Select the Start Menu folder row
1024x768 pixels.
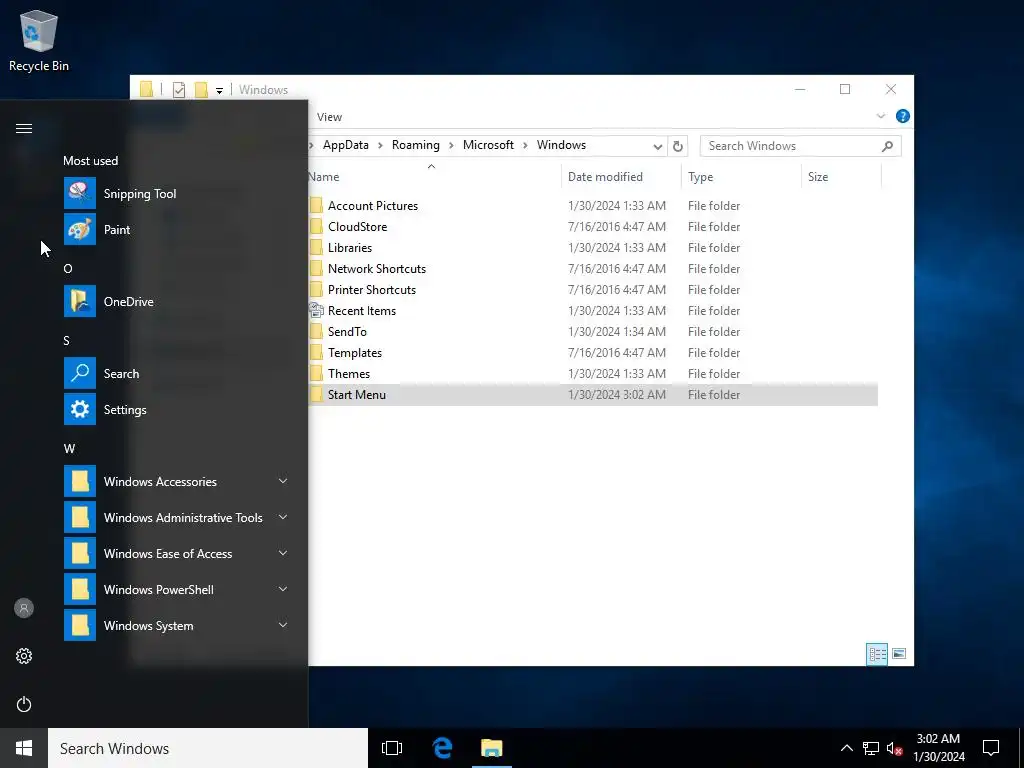592,394
